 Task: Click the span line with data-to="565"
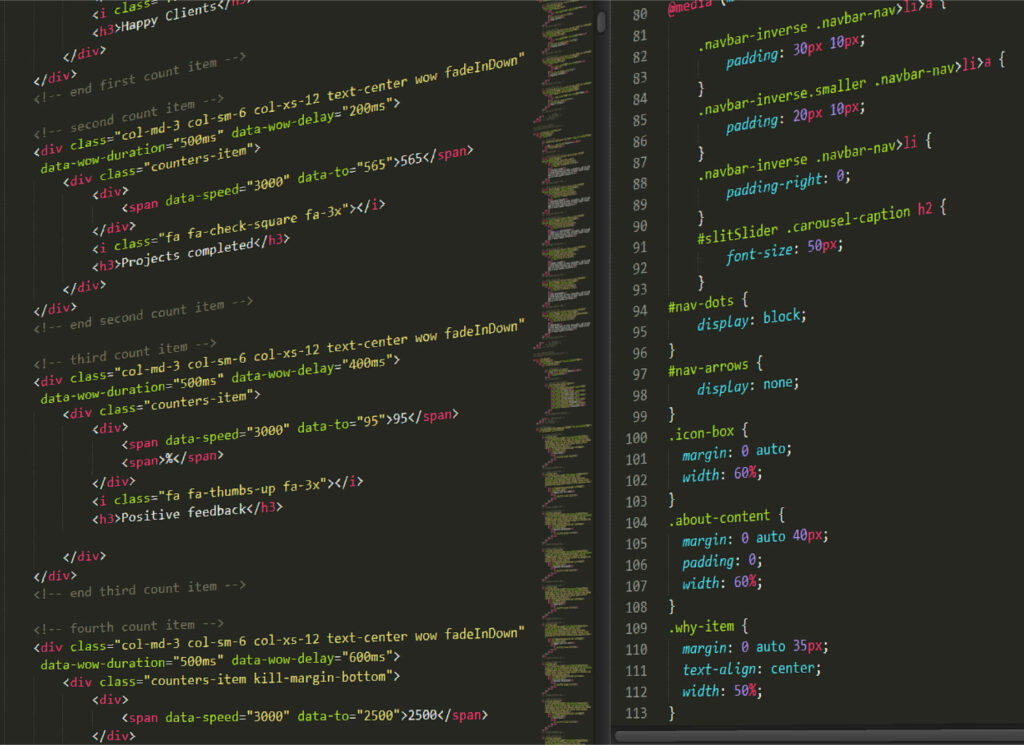[297, 179]
